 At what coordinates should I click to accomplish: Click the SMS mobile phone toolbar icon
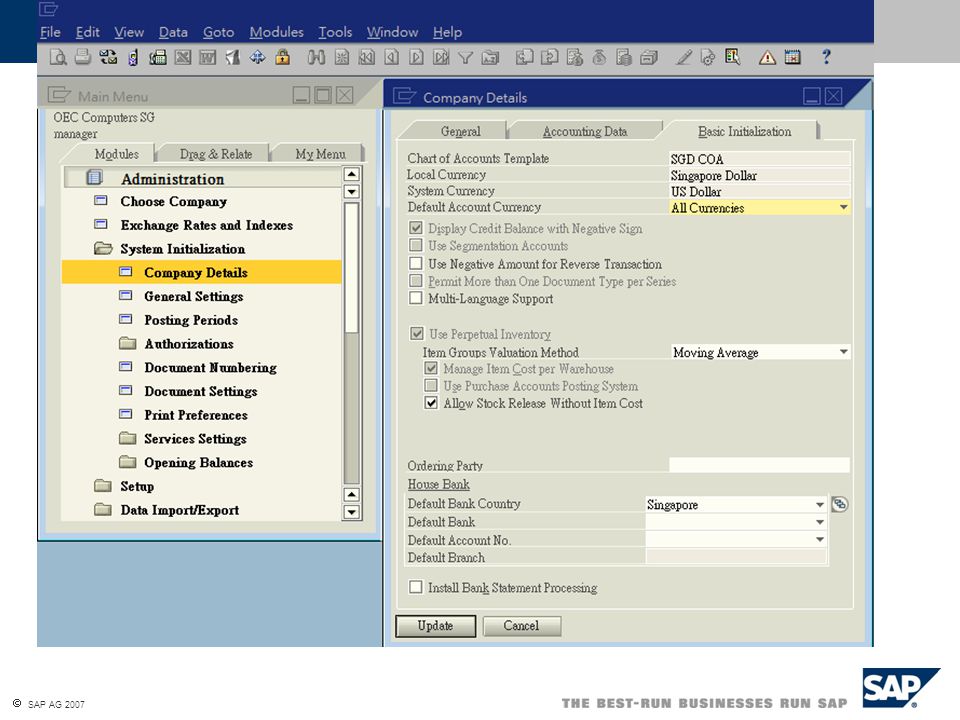(x=133, y=58)
